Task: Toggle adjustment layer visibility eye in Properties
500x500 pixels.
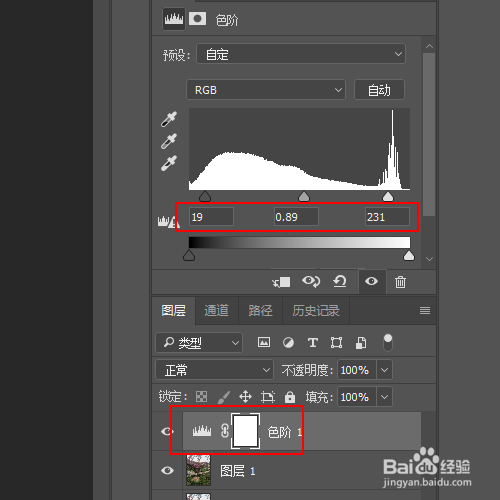Action: click(371, 281)
